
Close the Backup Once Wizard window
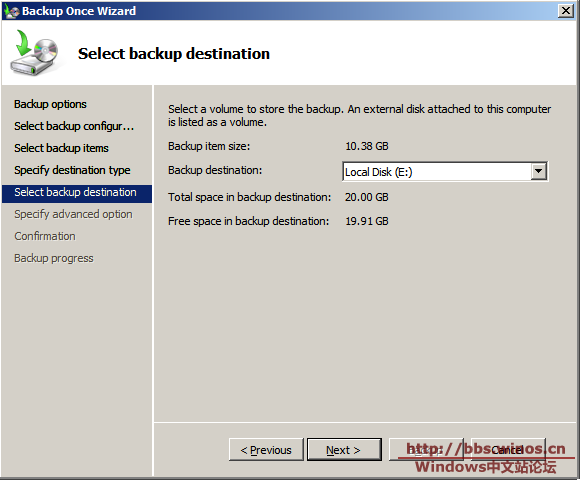pyautogui.click(x=565, y=11)
